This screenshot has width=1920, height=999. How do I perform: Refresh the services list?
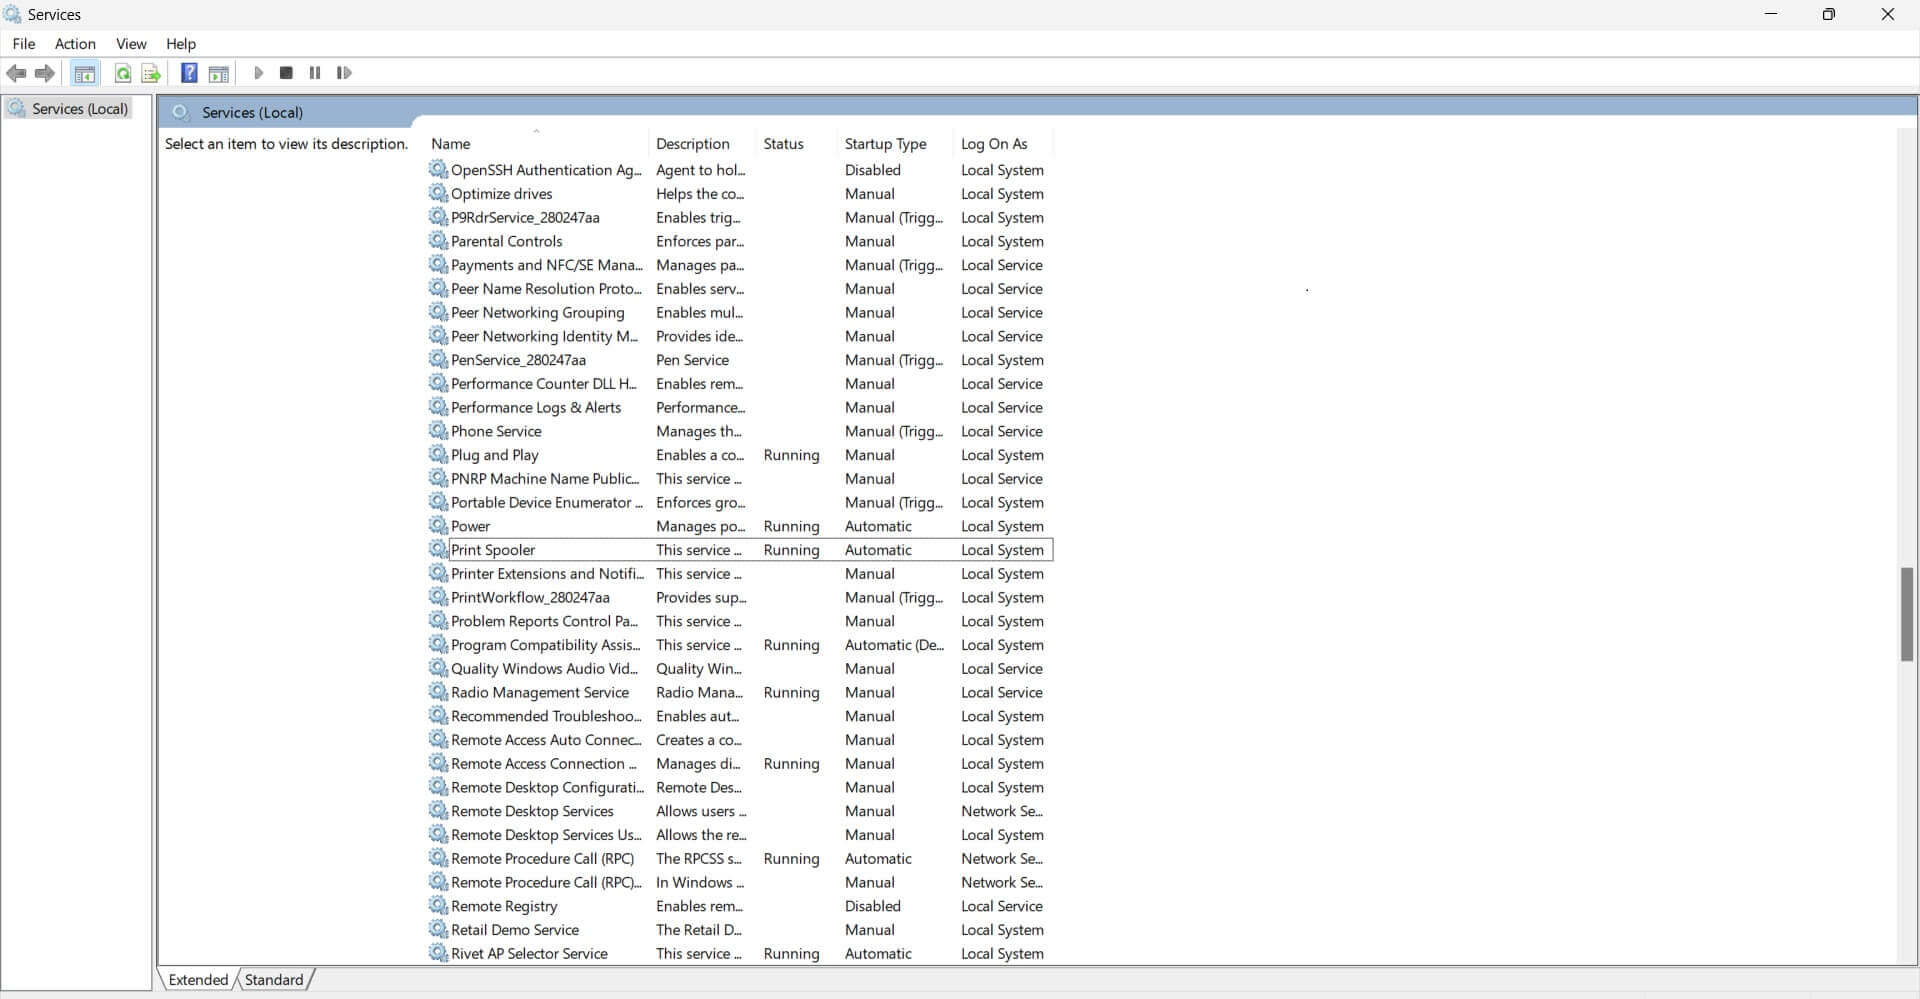122,73
